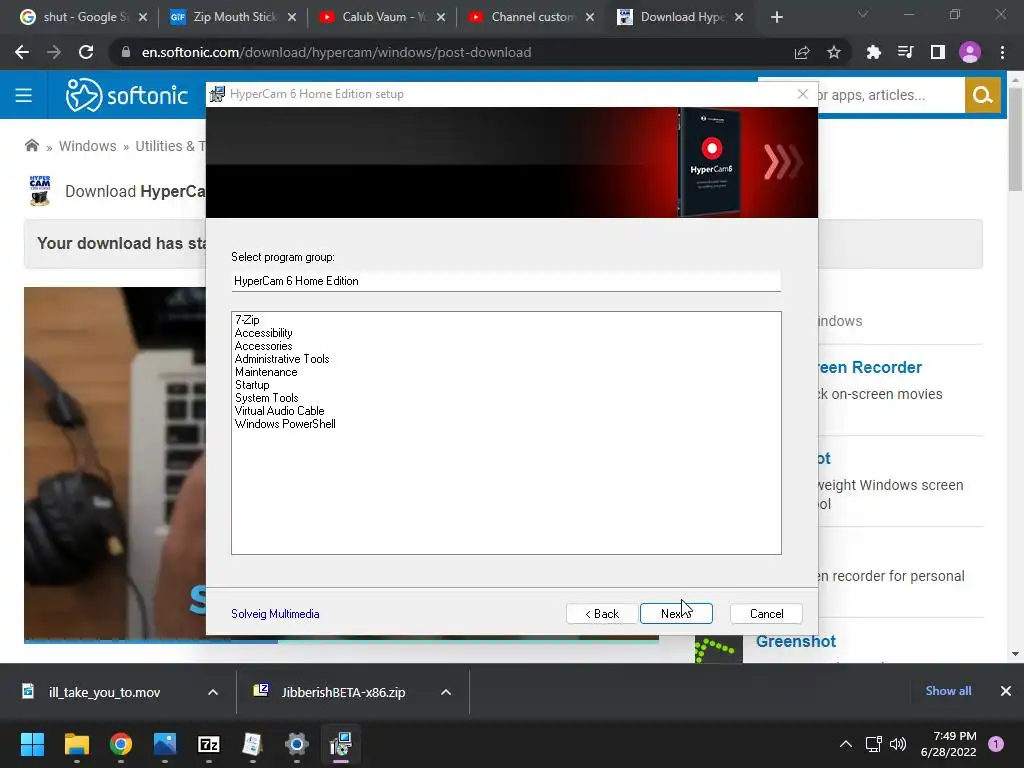Image resolution: width=1024 pixels, height=768 pixels.
Task: Open the Windows Start menu
Action: click(32, 744)
